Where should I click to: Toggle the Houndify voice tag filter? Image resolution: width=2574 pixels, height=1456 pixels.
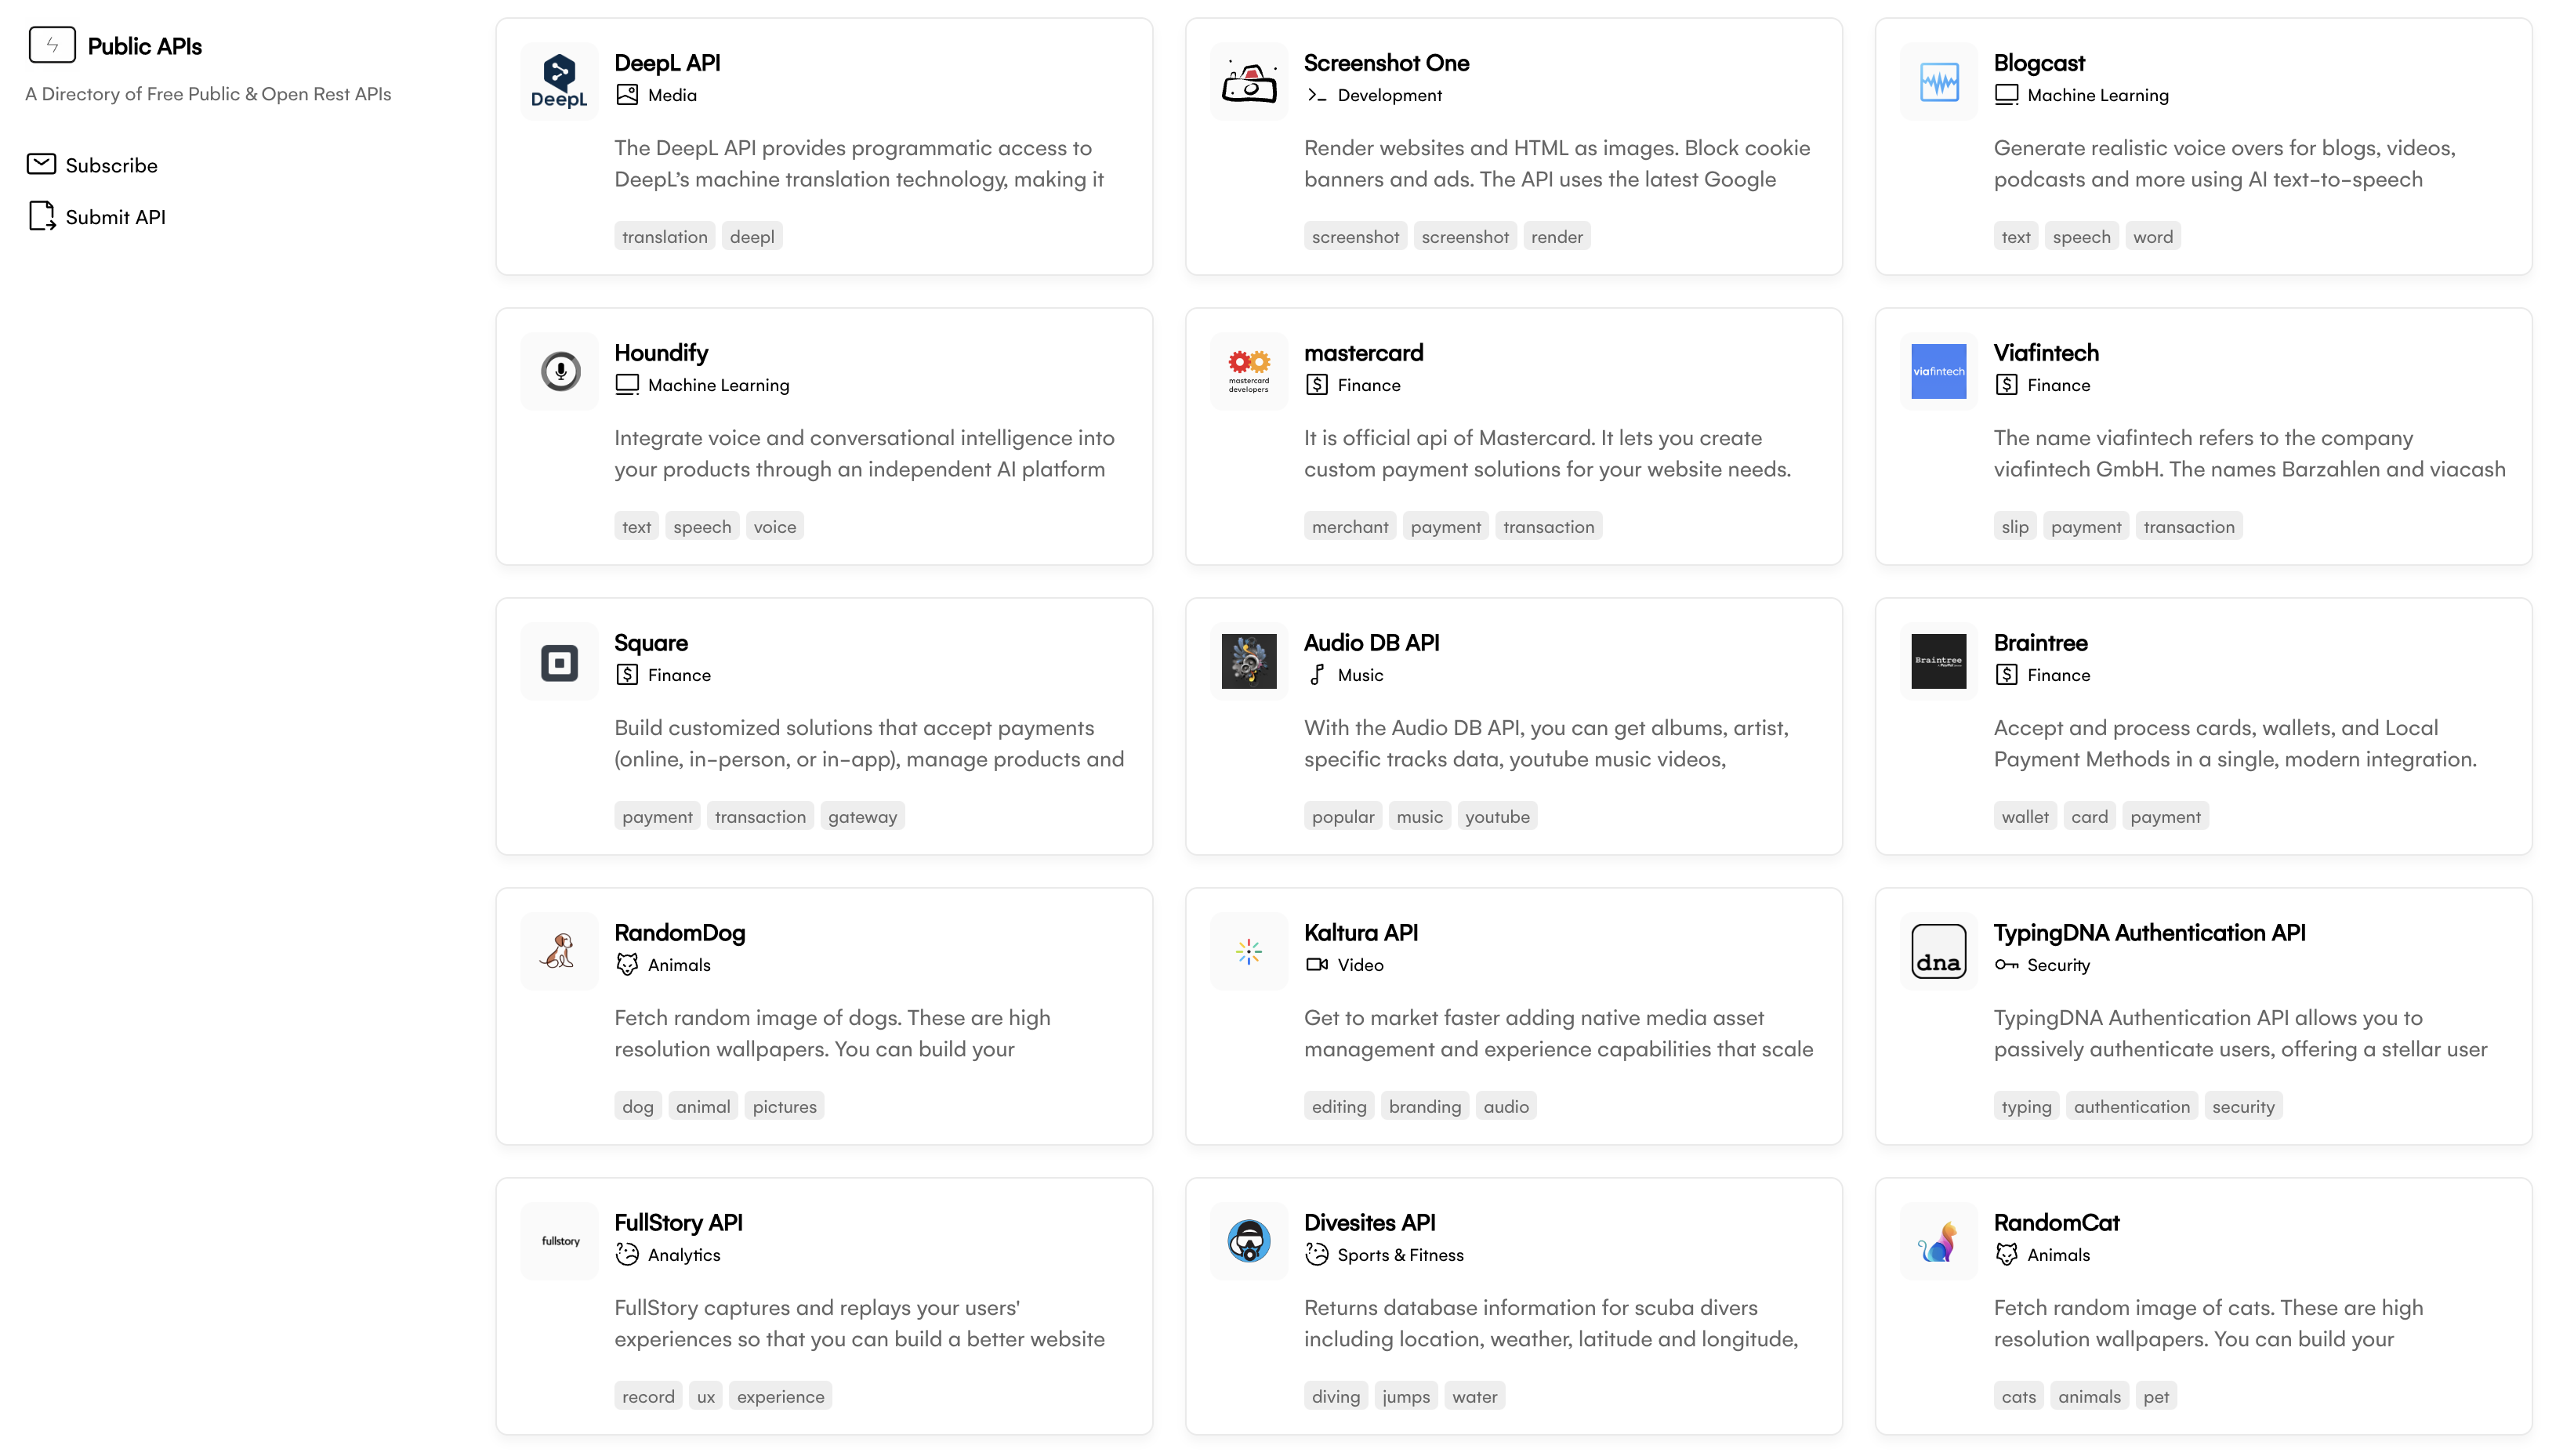tap(774, 525)
